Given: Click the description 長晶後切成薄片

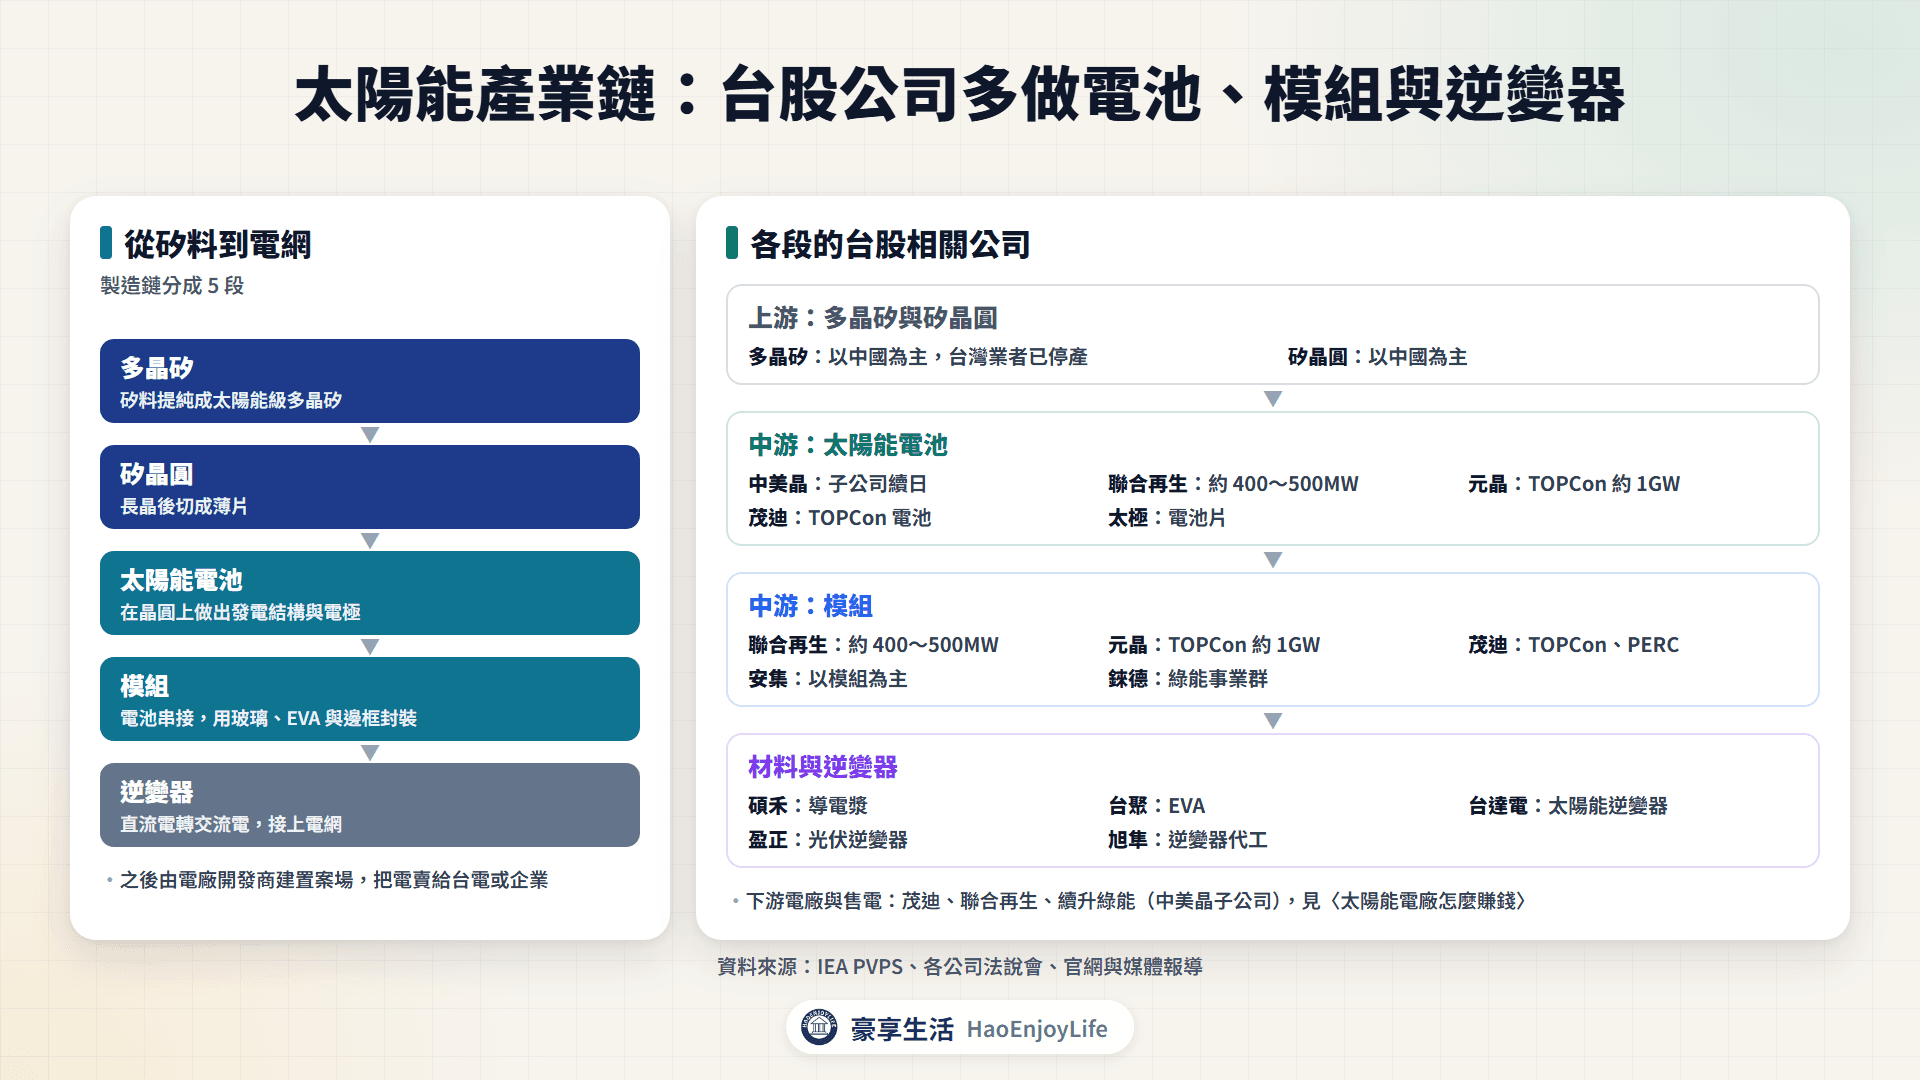Looking at the screenshot, I should [184, 506].
